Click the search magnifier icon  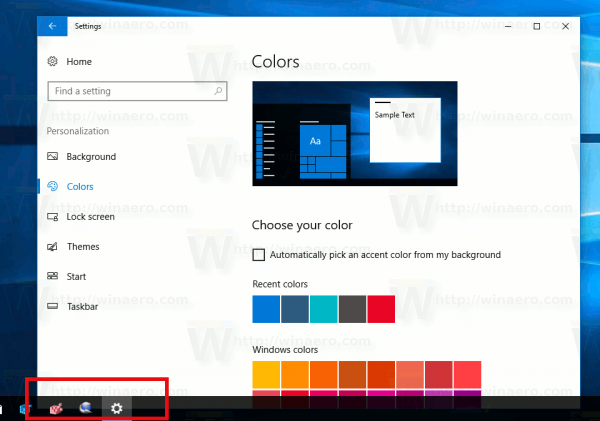(x=218, y=91)
